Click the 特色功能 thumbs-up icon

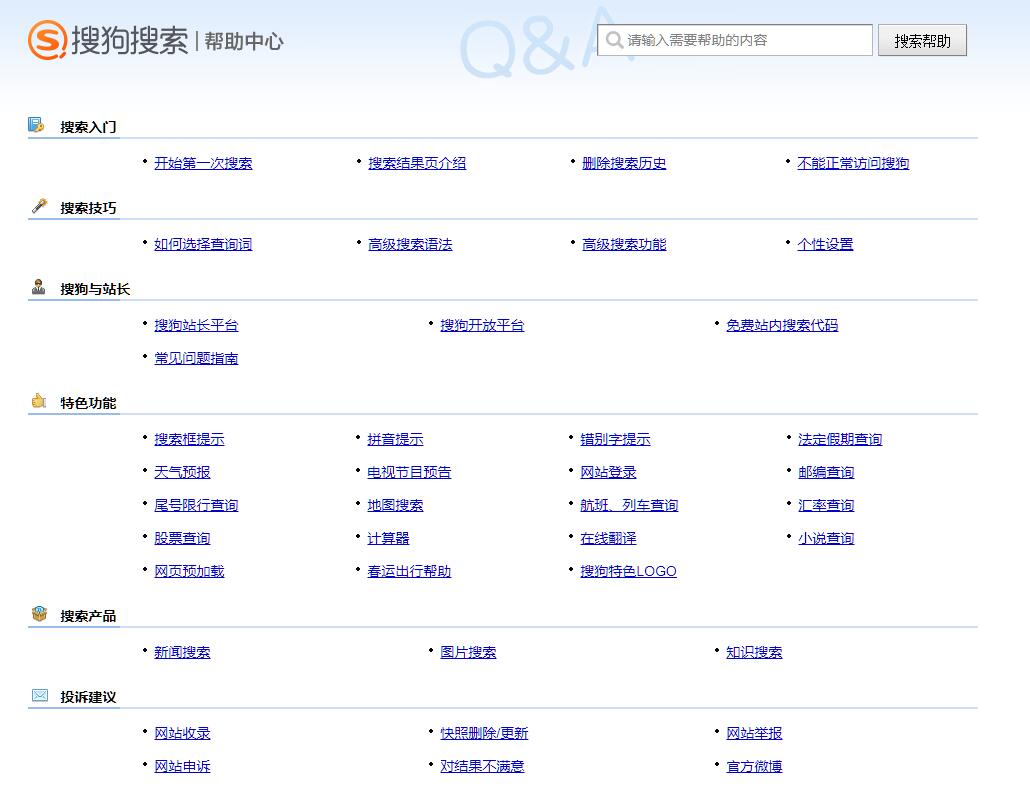(x=39, y=400)
